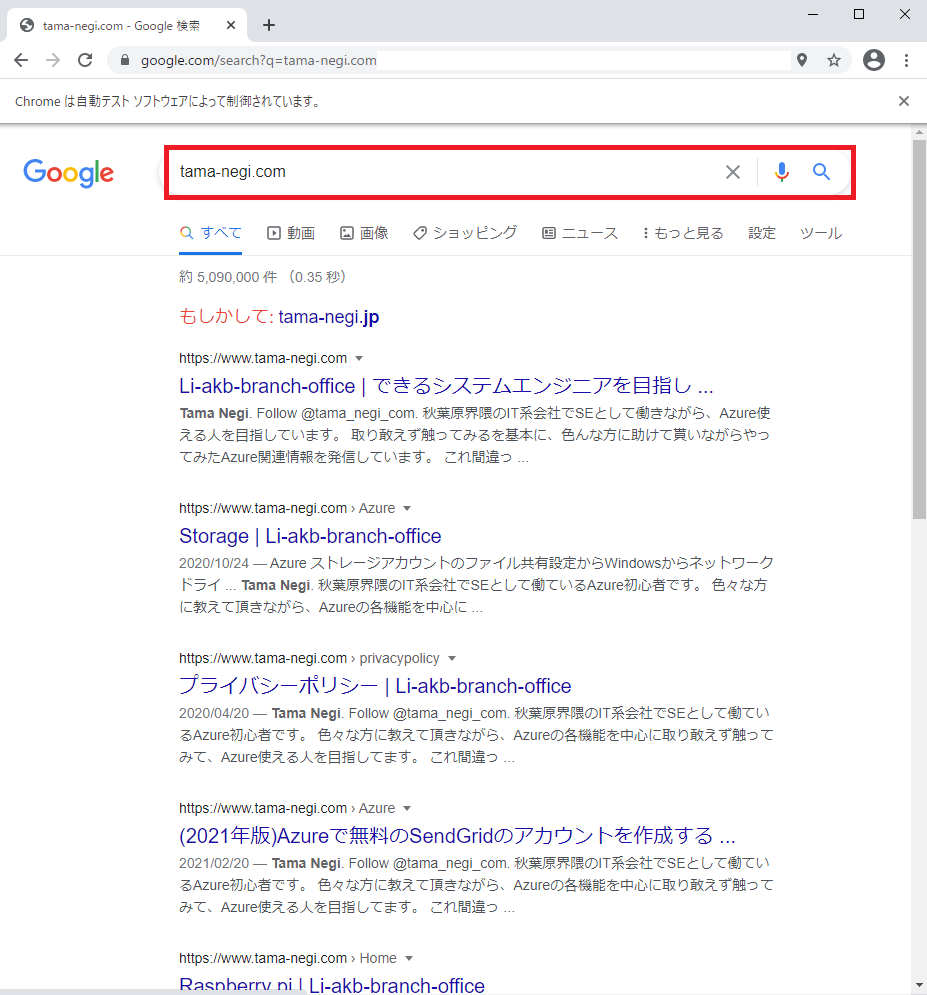Image resolution: width=927 pixels, height=995 pixels.
Task: Click the vertical scrollbar thumb
Action: [919, 329]
